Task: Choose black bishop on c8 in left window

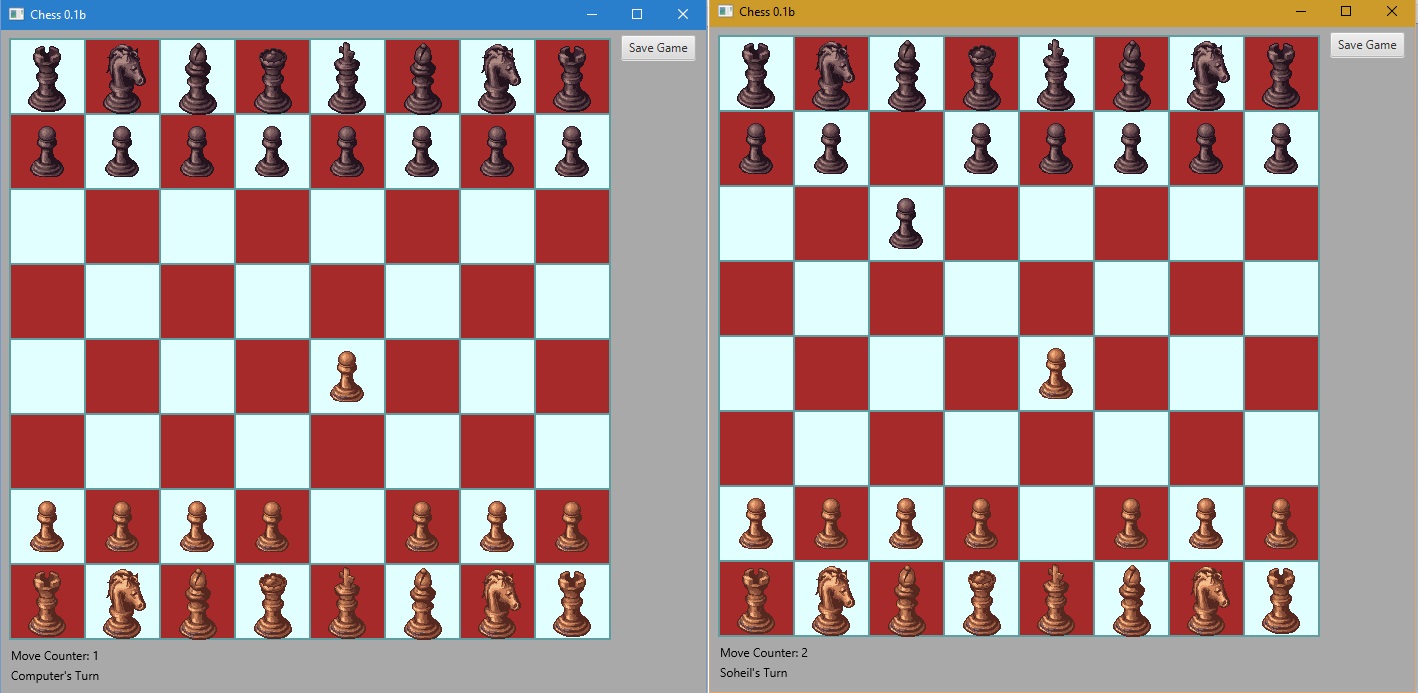Action: point(197,78)
